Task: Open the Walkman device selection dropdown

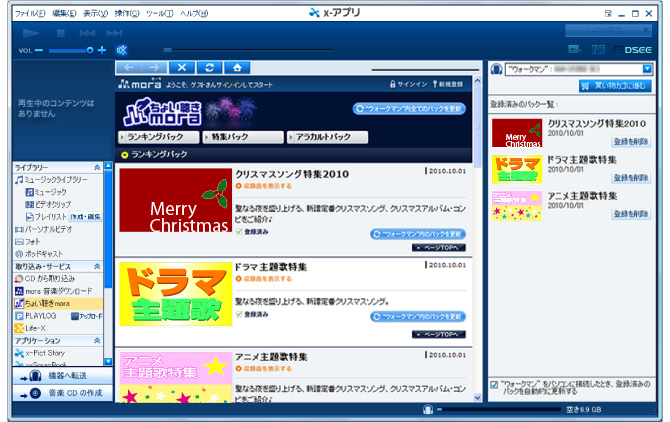Action: 648,68
